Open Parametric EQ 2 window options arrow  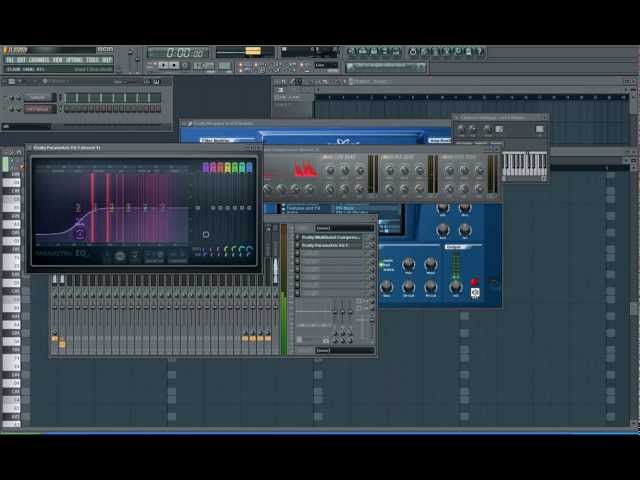(29, 148)
